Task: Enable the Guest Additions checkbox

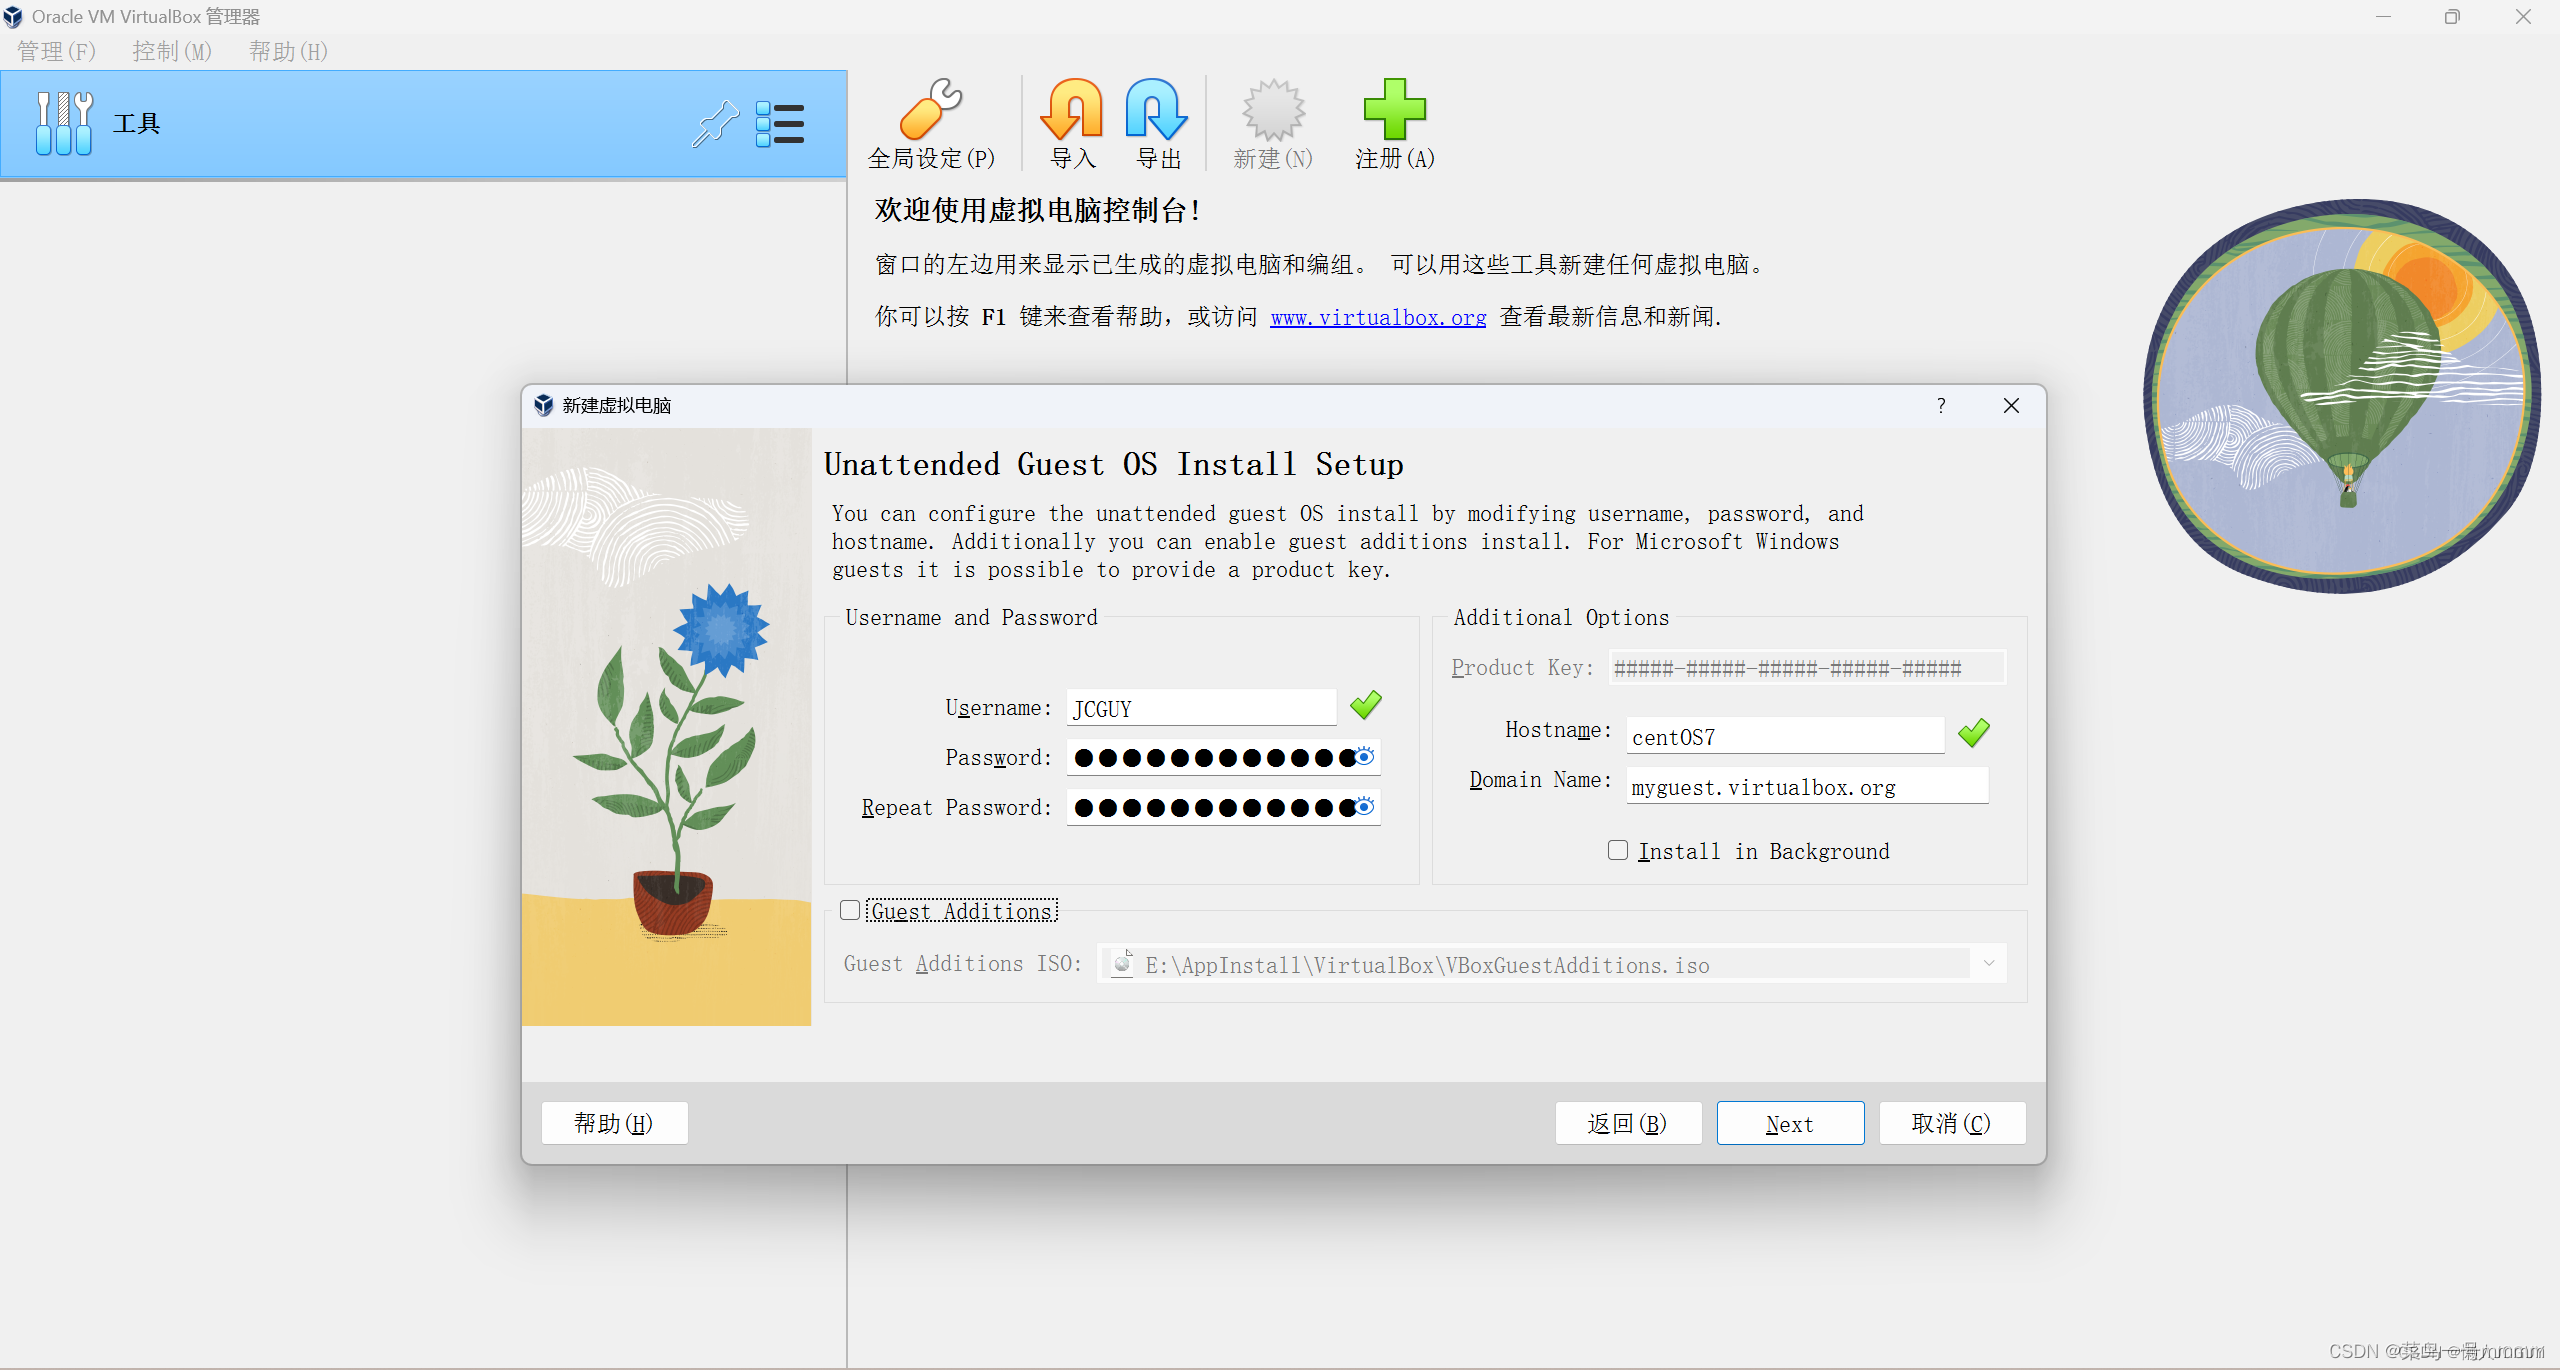Action: coord(850,910)
